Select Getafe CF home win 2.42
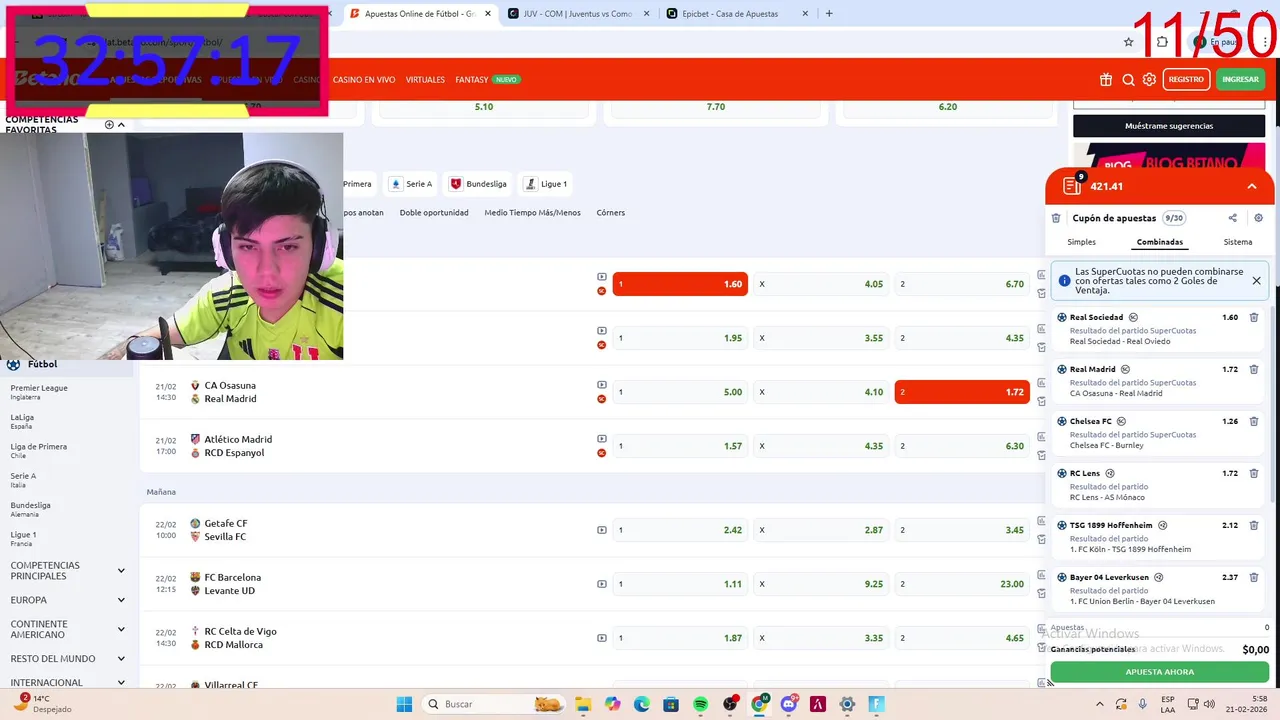The width and height of the screenshot is (1280, 720). [x=680, y=530]
